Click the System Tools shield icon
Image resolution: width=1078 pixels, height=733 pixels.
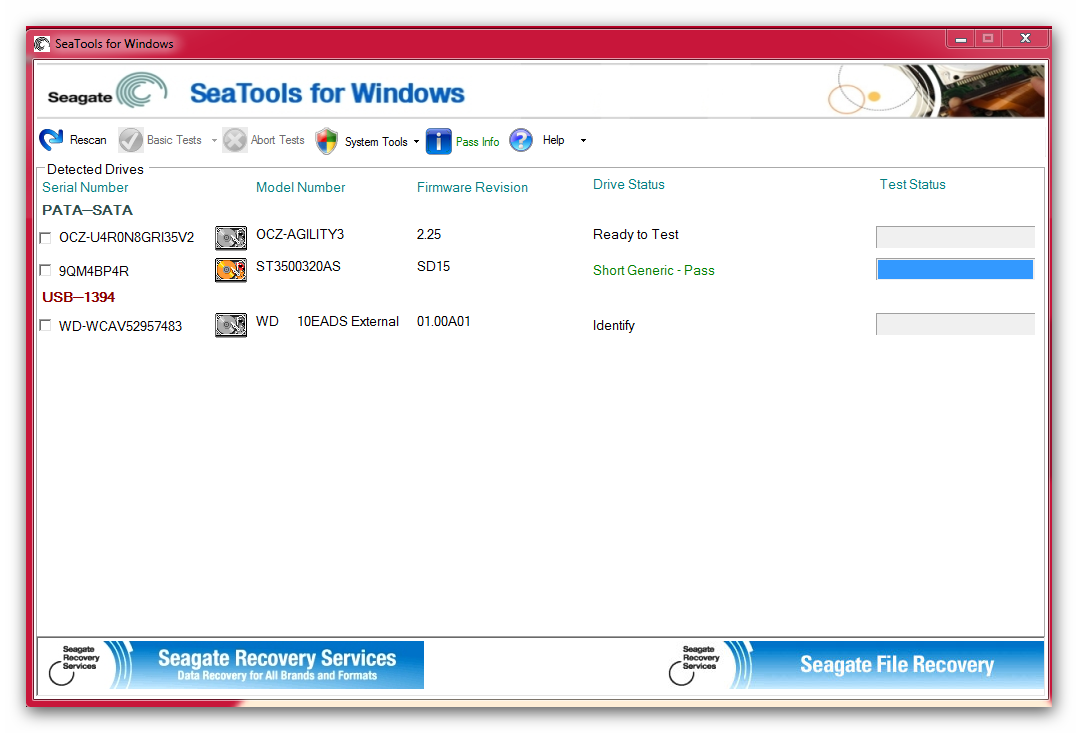[327, 141]
